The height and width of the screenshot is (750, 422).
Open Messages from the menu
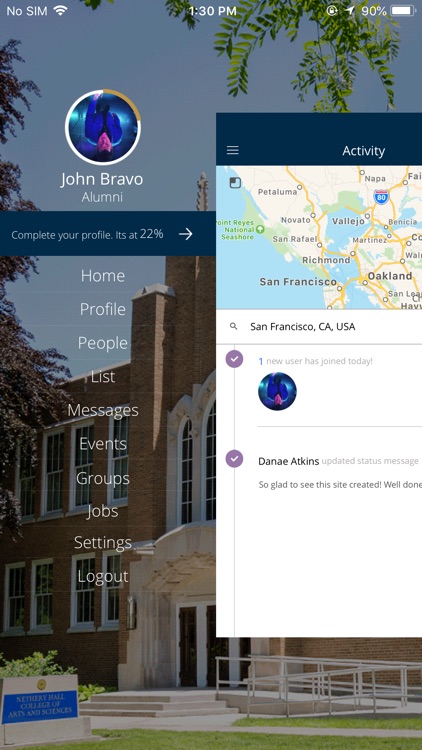pos(103,410)
